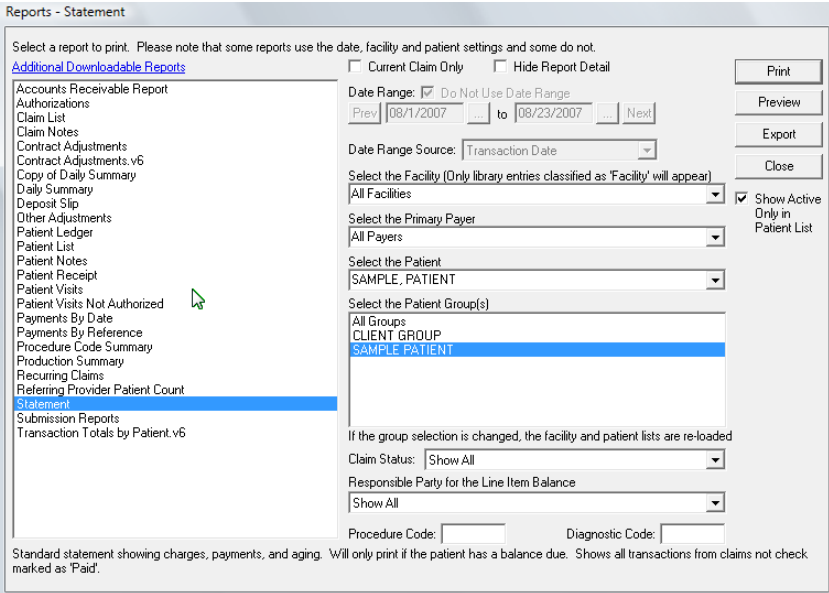Click inside the Diagnostic Code field
This screenshot has height=593, width=829.
(x=693, y=533)
